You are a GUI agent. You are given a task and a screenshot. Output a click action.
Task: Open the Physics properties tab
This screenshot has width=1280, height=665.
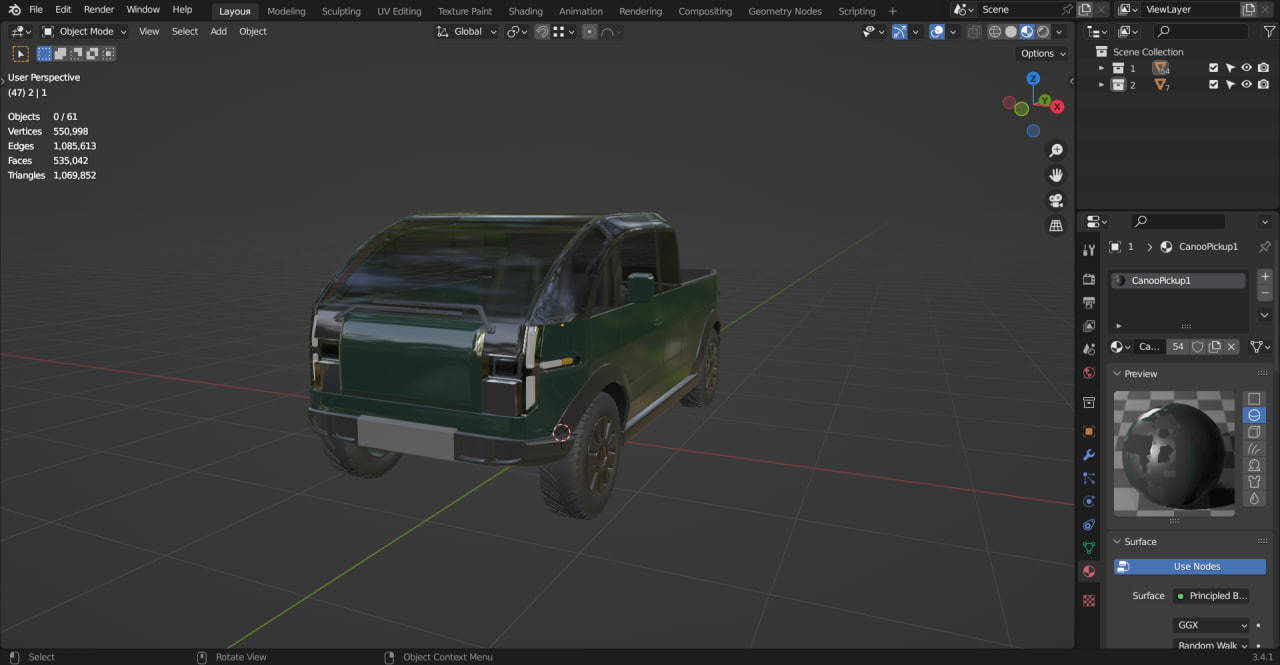point(1089,501)
